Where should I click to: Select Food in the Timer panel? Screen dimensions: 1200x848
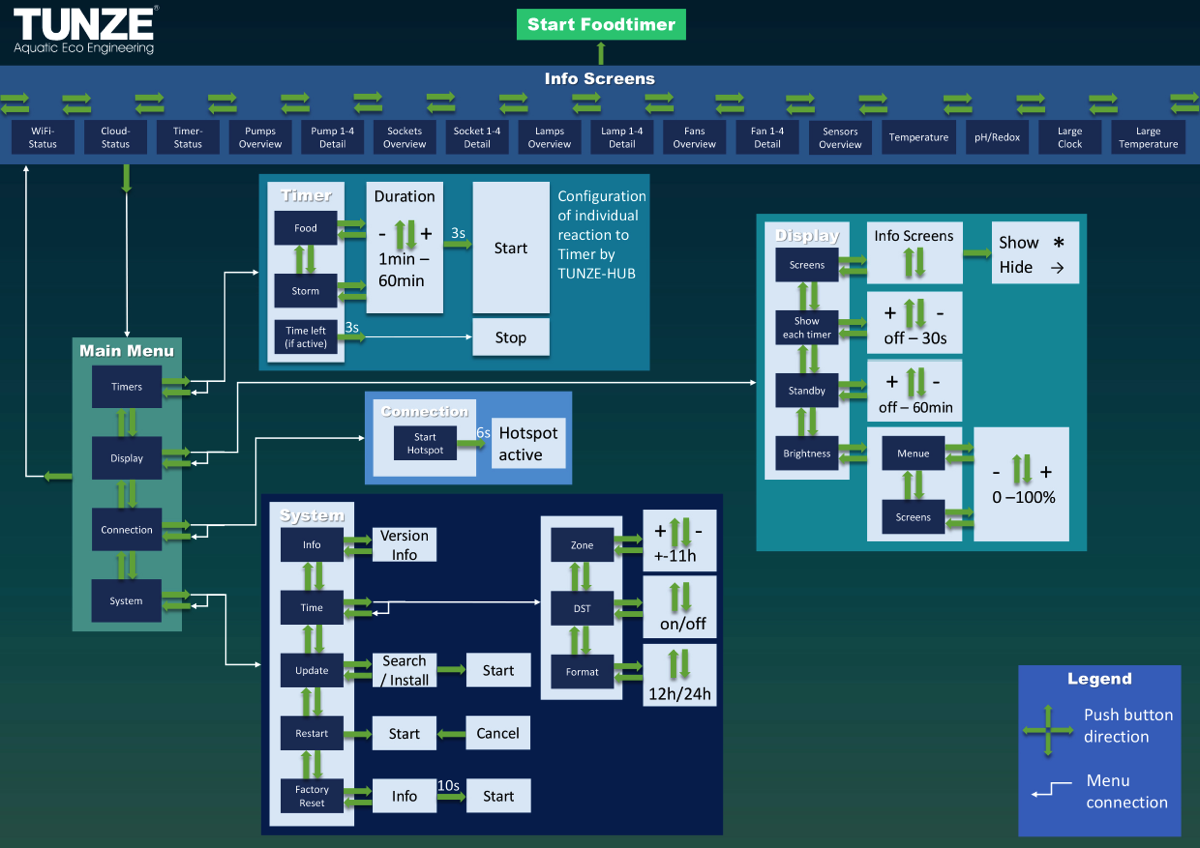(x=306, y=228)
